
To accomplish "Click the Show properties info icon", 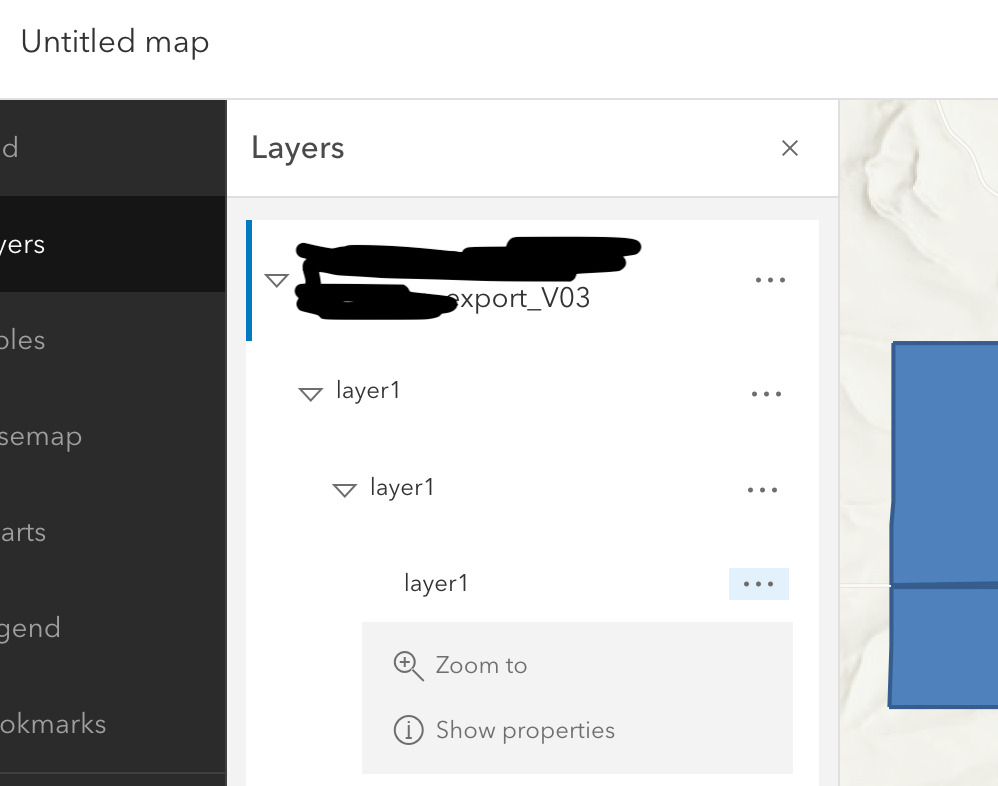I will tap(408, 730).
